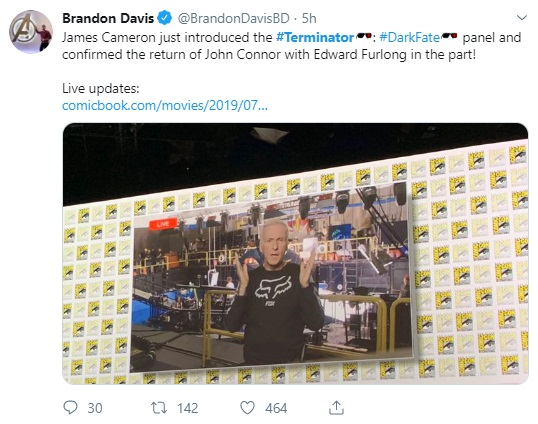The height and width of the screenshot is (424, 538).
Task: Retweet this post via the retweet icon
Action: coord(159,408)
